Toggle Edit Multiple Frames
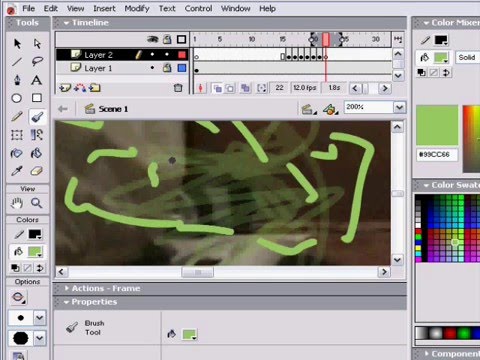 (245, 88)
